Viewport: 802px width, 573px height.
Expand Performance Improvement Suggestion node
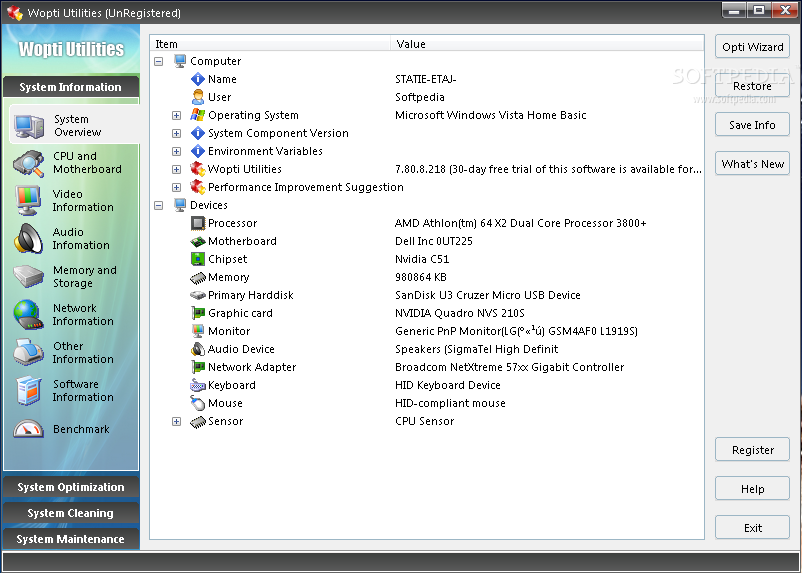click(176, 187)
